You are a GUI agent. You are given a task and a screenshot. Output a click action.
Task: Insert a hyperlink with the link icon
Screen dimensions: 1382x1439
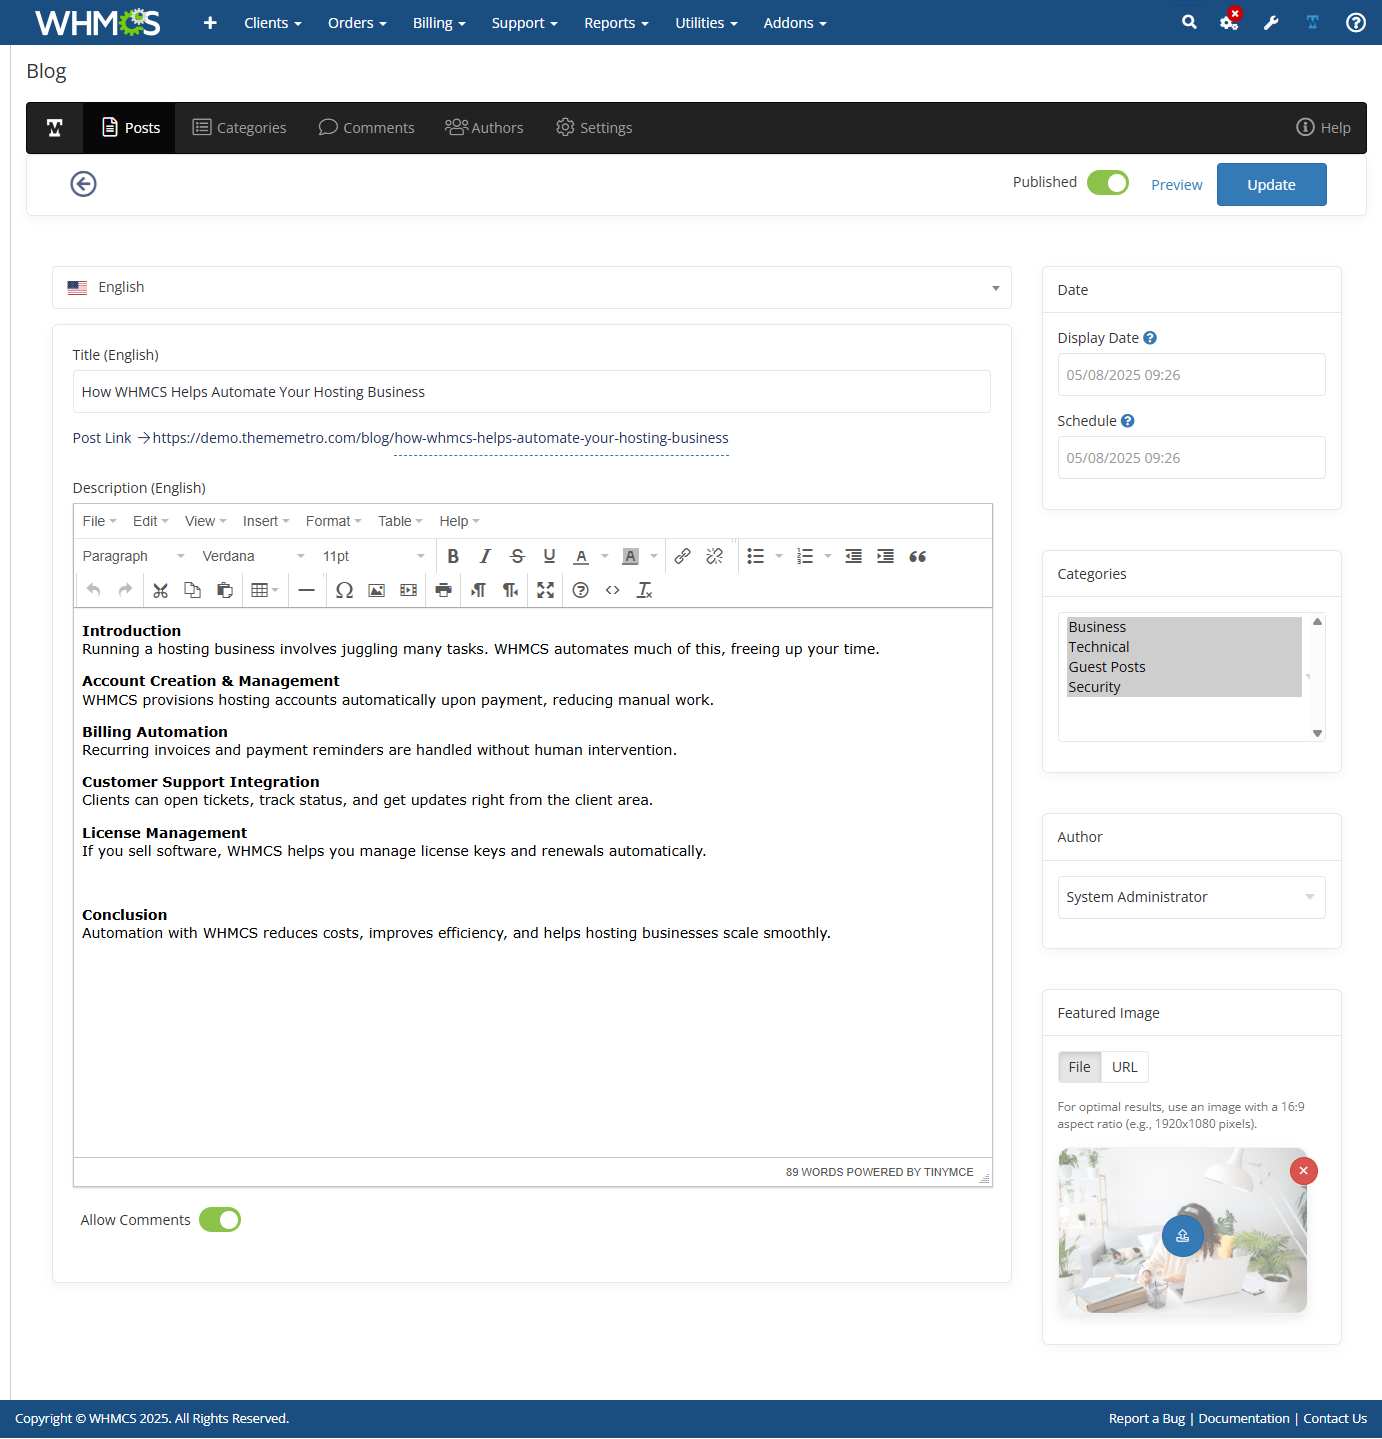(x=682, y=556)
